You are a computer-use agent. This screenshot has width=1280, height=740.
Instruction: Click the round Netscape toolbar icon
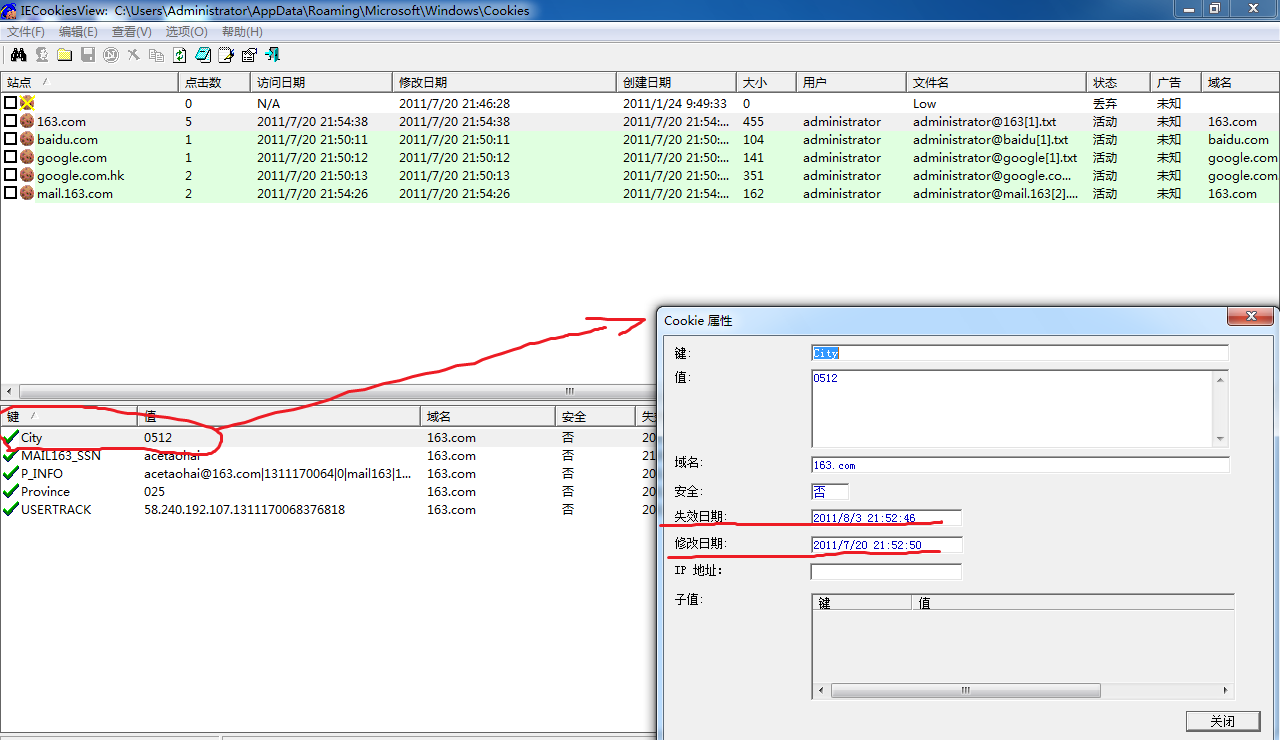110,55
